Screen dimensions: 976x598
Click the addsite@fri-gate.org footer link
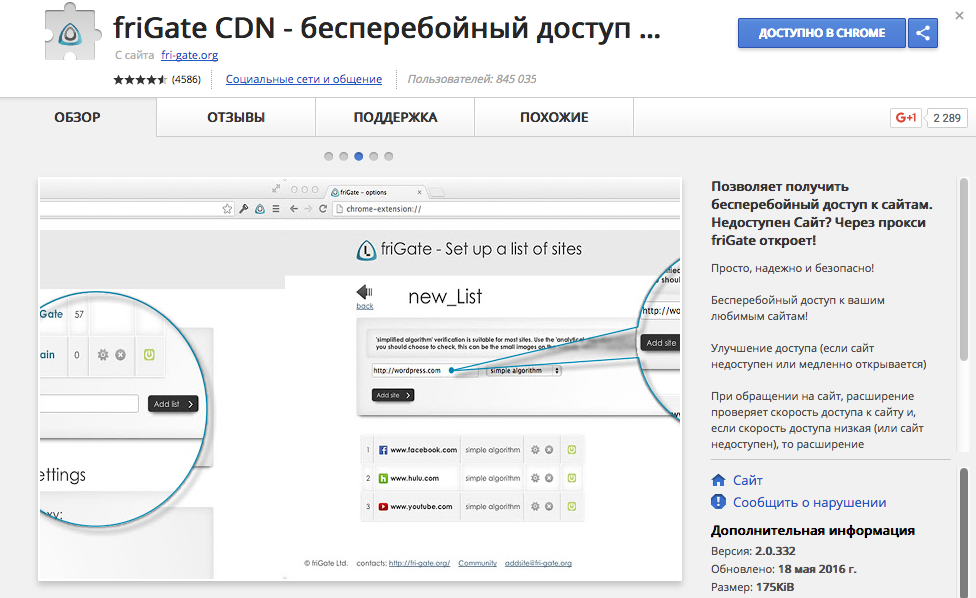click(x=538, y=563)
